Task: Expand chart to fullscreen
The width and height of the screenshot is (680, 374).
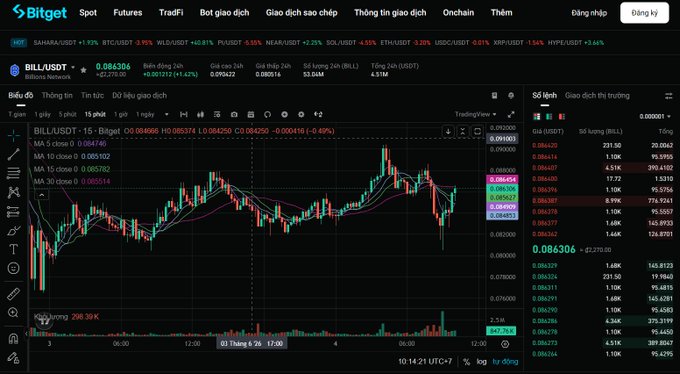Action: (x=511, y=115)
